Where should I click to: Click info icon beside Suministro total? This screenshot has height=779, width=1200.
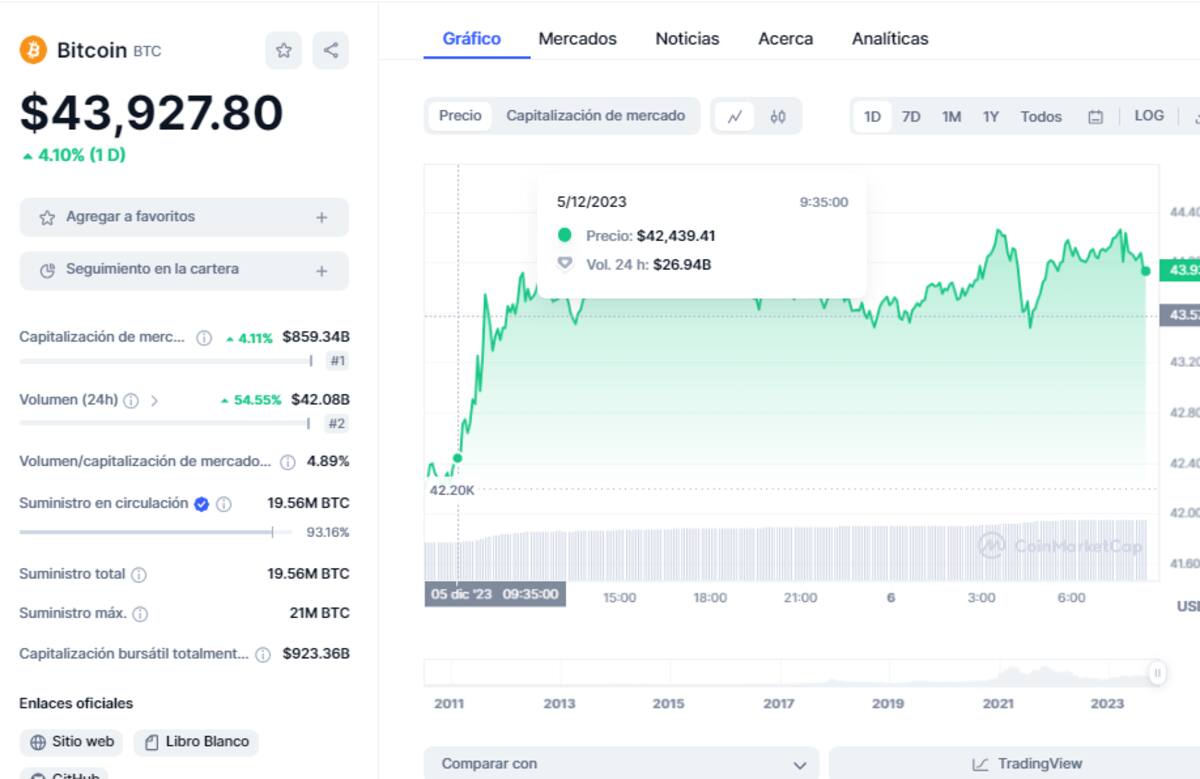pyautogui.click(x=139, y=575)
